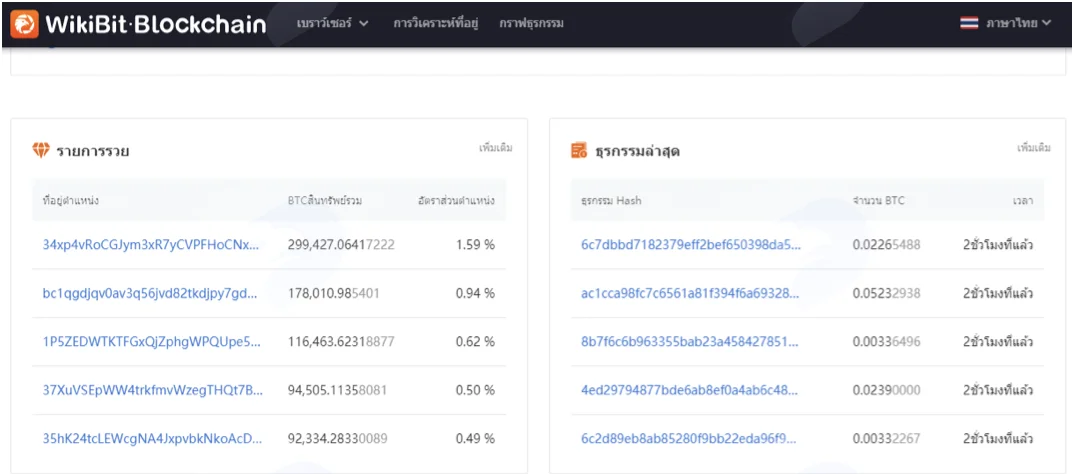The height and width of the screenshot is (474, 1072).
Task: Open กราฟธุรกรรม menu item
Action: coord(531,23)
